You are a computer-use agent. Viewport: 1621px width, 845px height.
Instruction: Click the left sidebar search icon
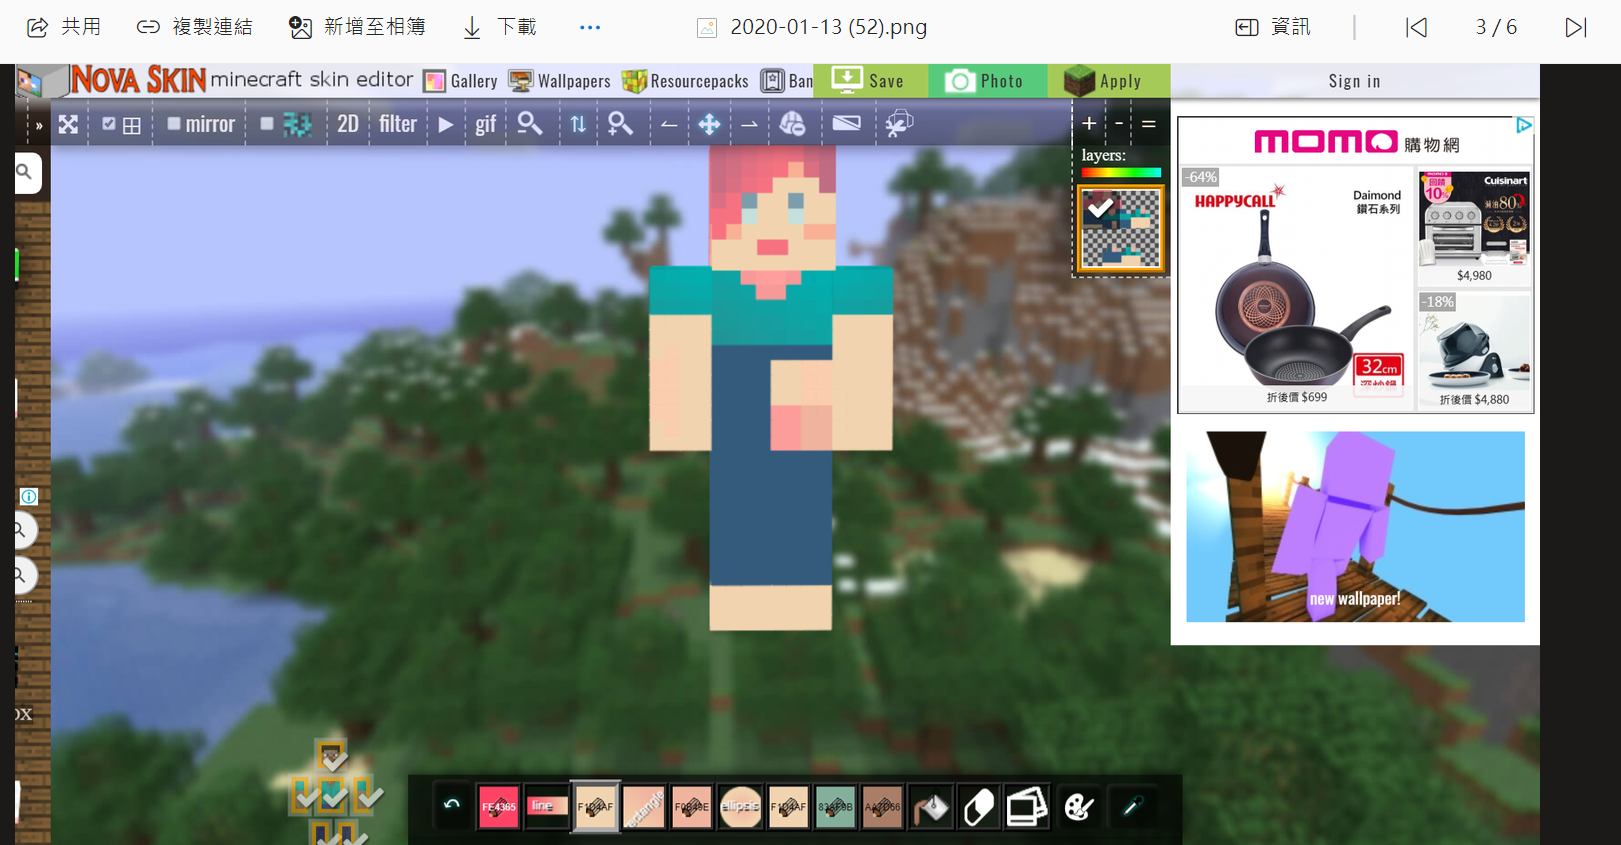pos(24,172)
